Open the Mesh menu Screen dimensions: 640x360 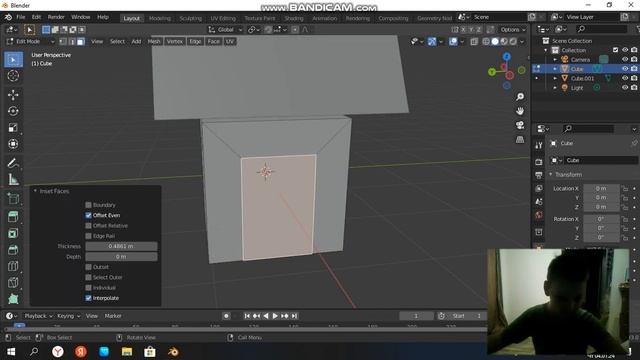coord(154,41)
